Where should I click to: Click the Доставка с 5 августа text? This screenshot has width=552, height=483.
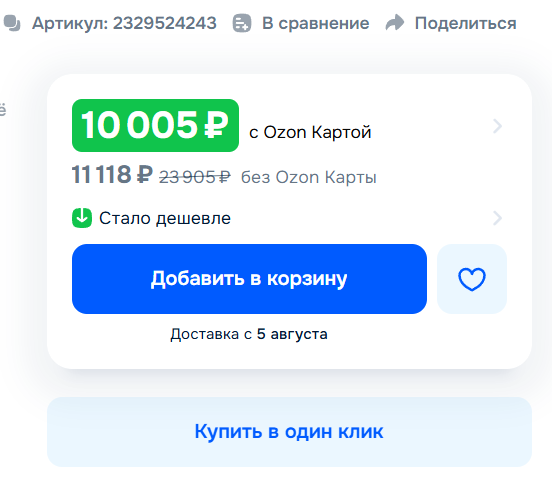pos(249,334)
